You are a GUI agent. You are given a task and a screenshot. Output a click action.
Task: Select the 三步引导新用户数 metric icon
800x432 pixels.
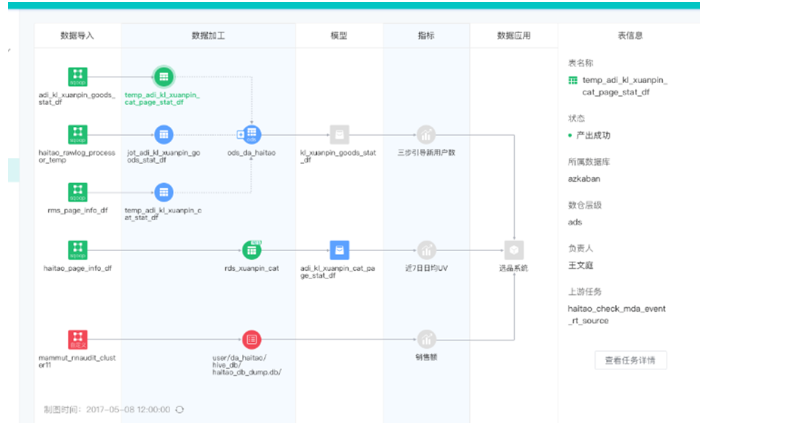click(426, 135)
